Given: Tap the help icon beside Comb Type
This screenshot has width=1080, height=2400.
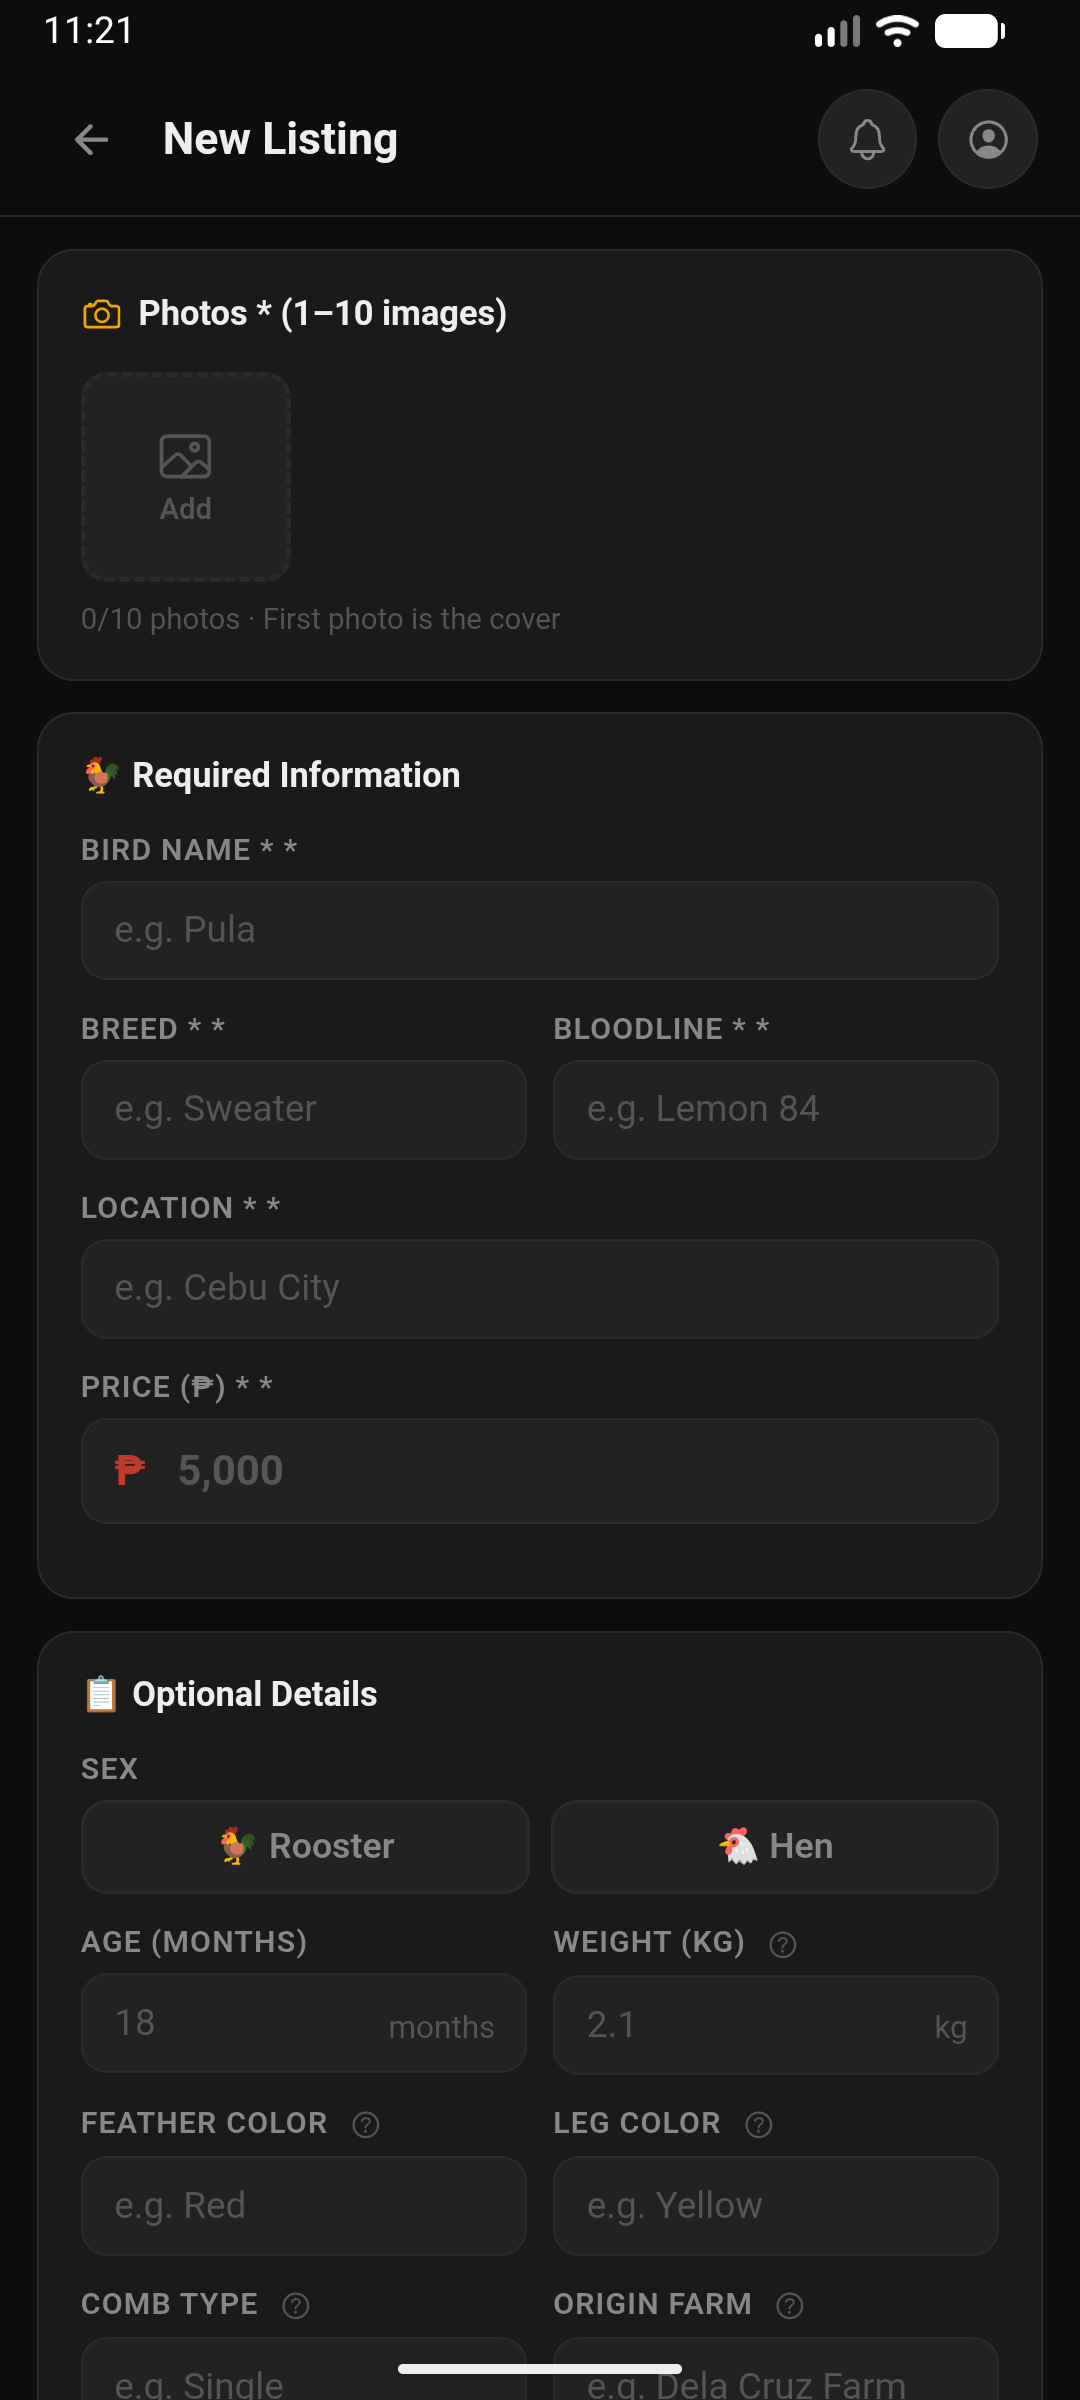Looking at the screenshot, I should (295, 2303).
